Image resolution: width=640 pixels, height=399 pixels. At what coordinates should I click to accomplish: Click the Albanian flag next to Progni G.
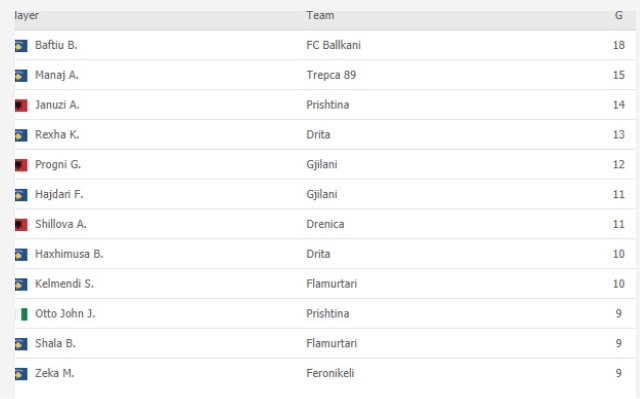click(21, 165)
